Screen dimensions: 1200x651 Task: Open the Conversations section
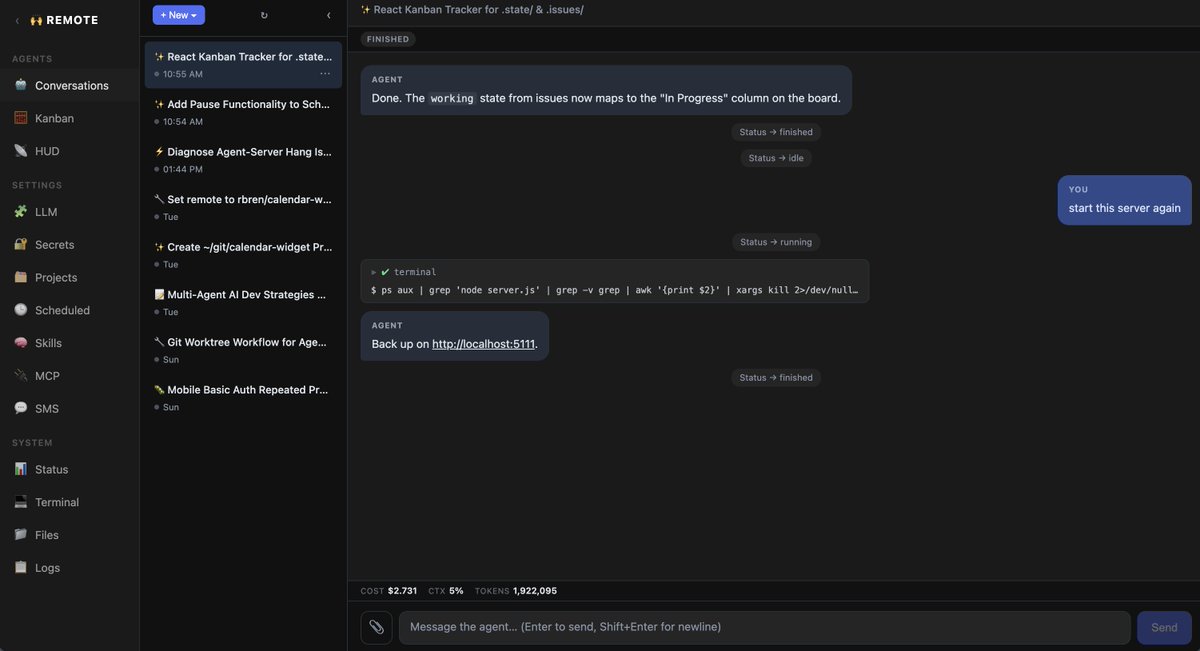click(x=70, y=85)
